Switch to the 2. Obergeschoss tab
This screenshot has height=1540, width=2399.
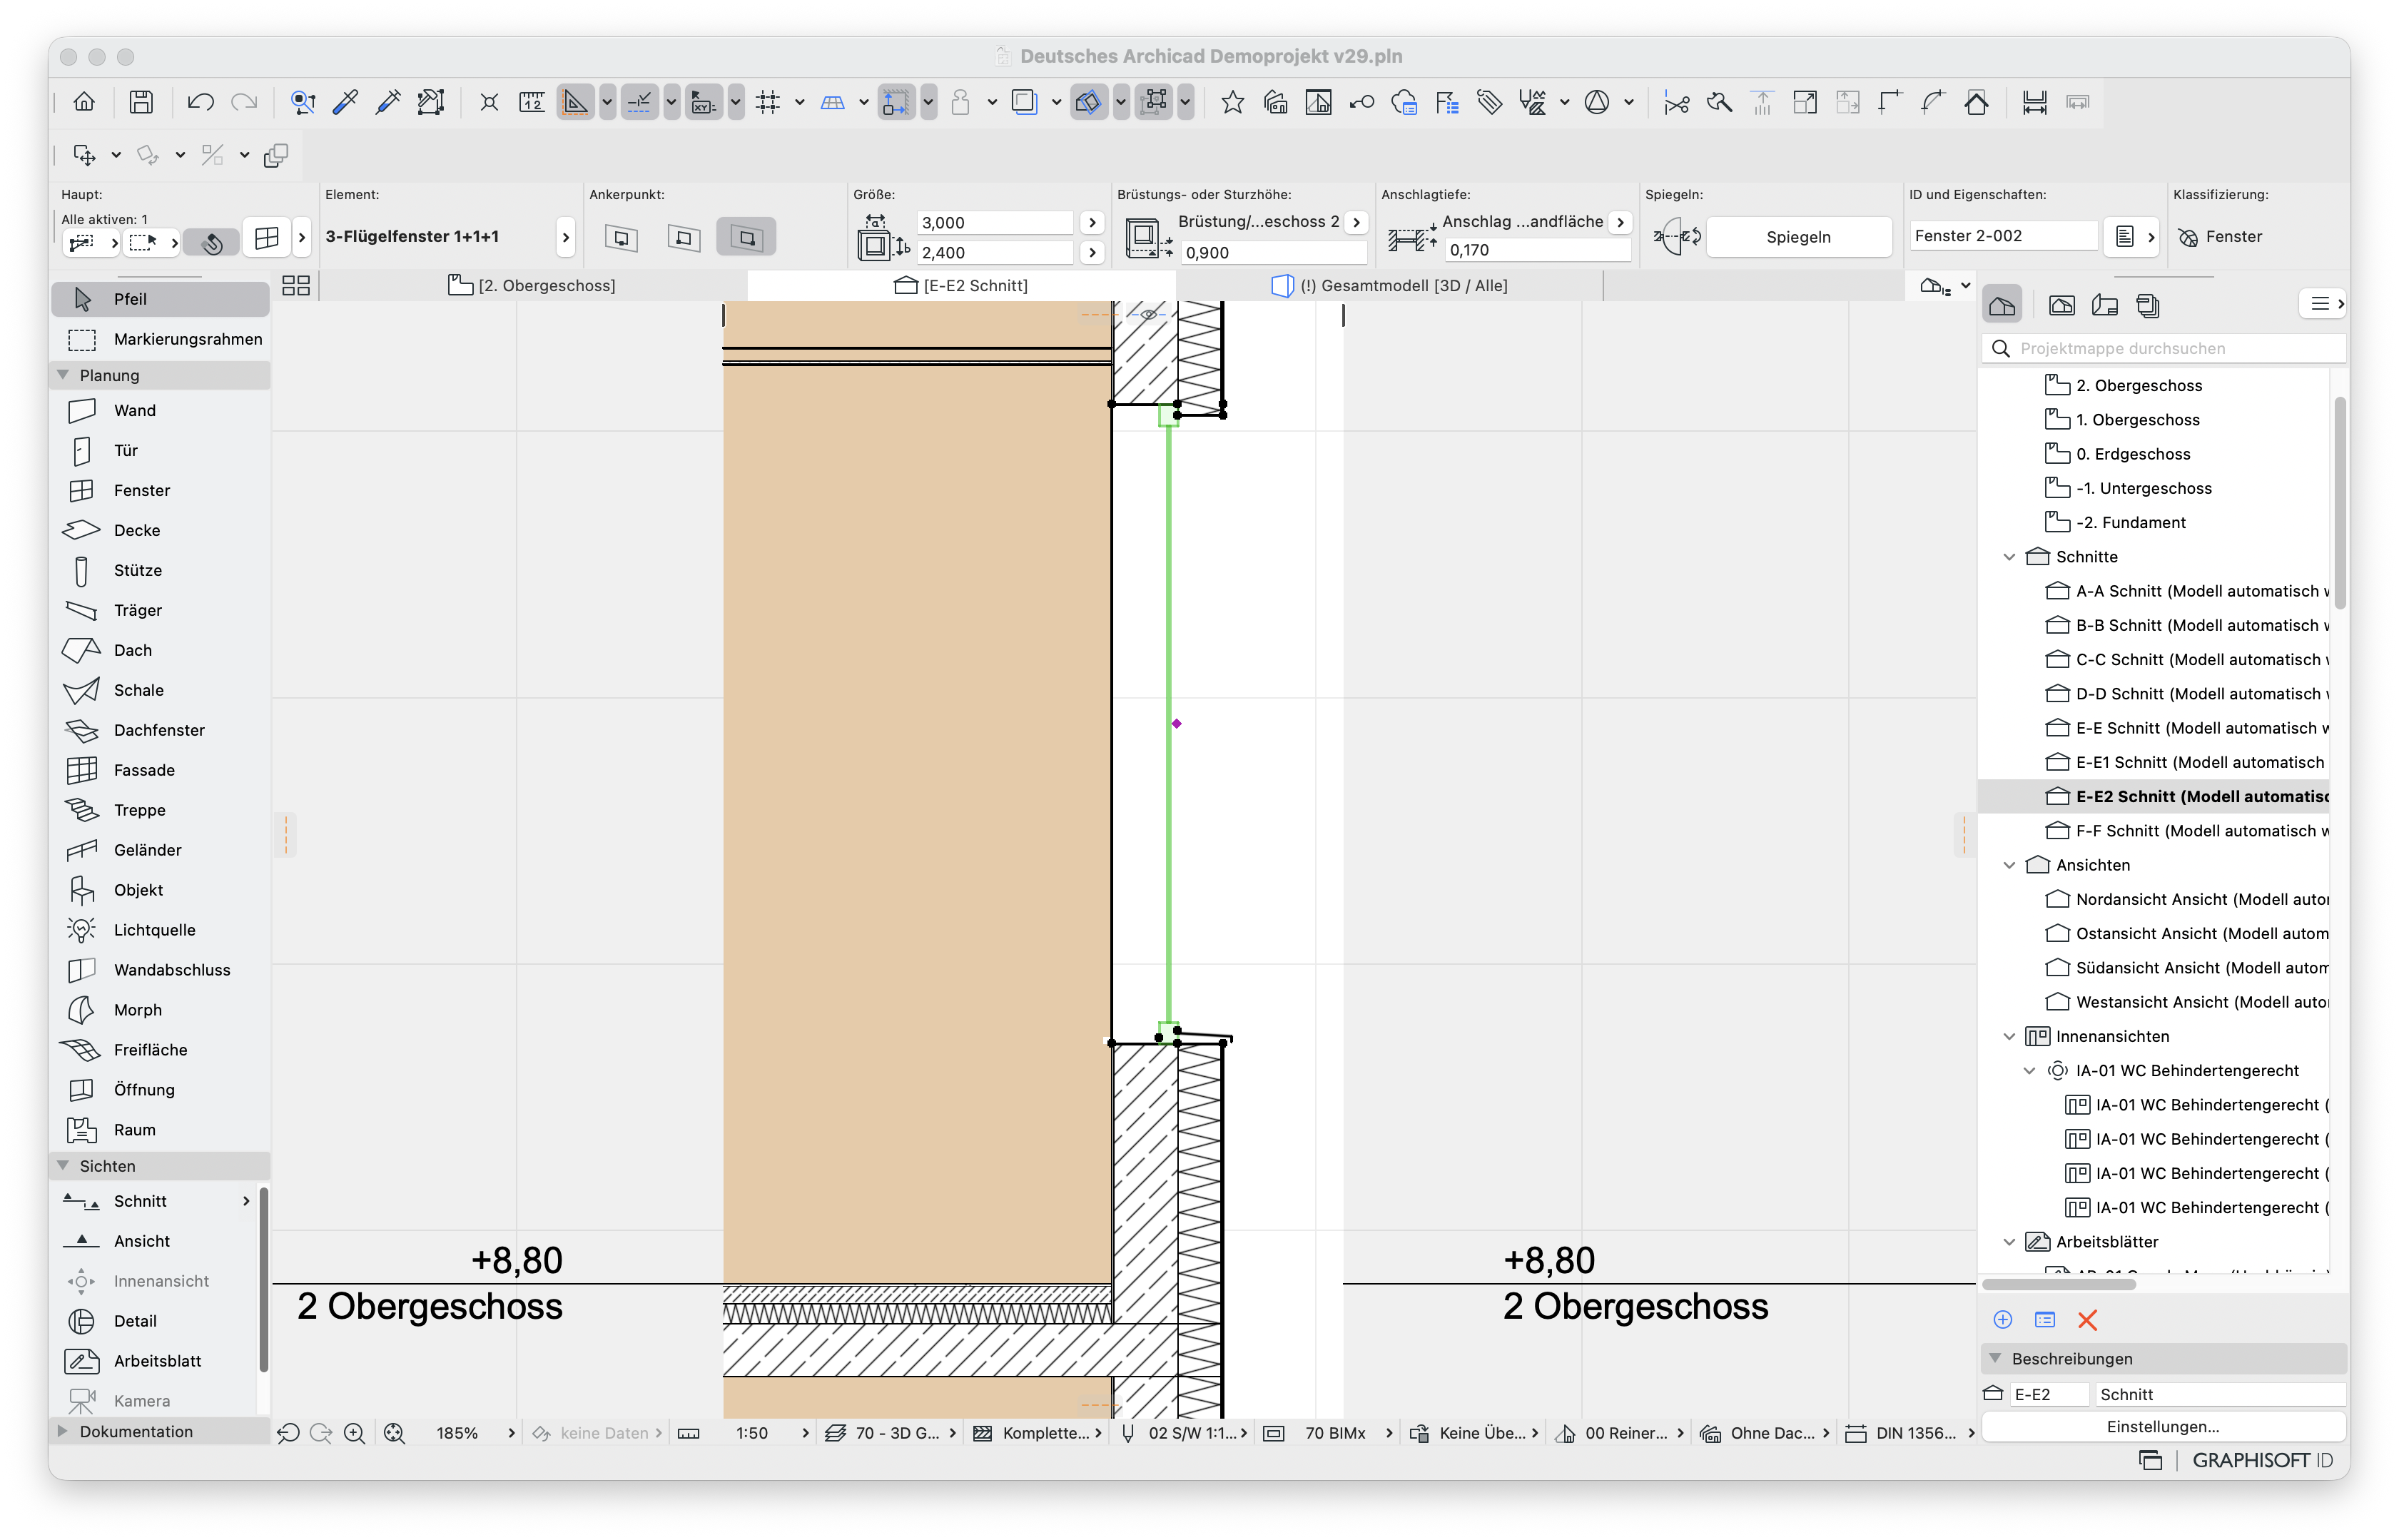pos(532,286)
